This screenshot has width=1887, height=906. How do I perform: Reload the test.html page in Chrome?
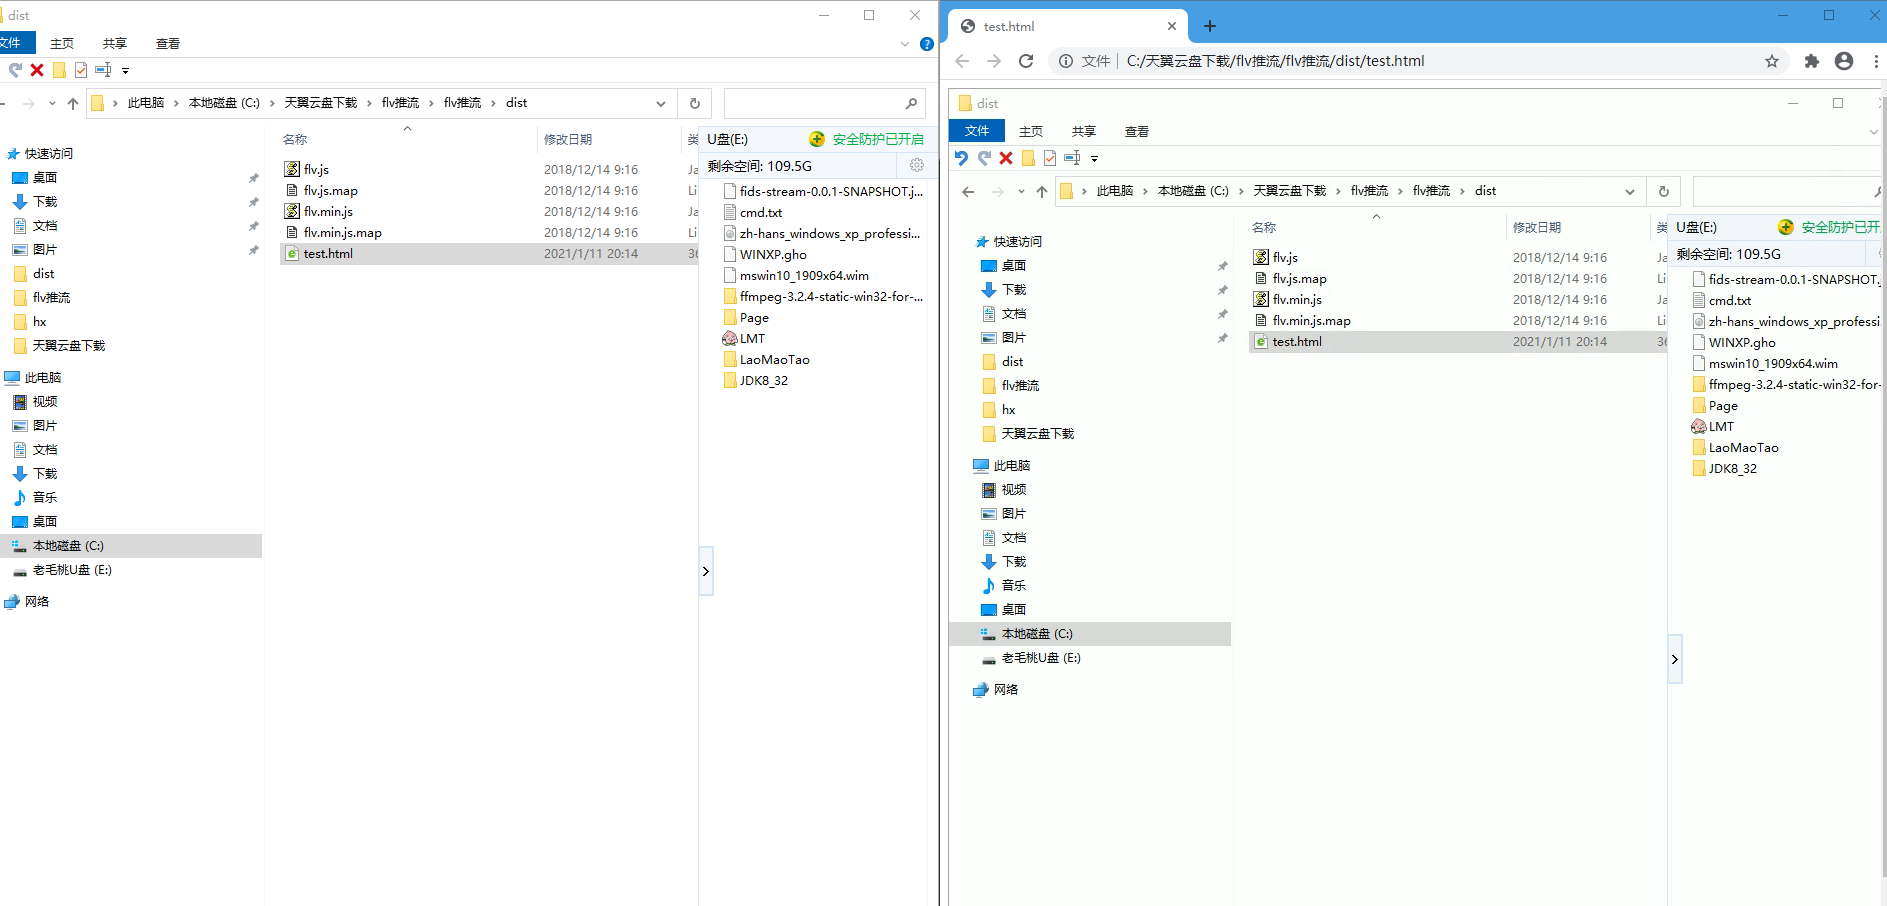click(1026, 61)
